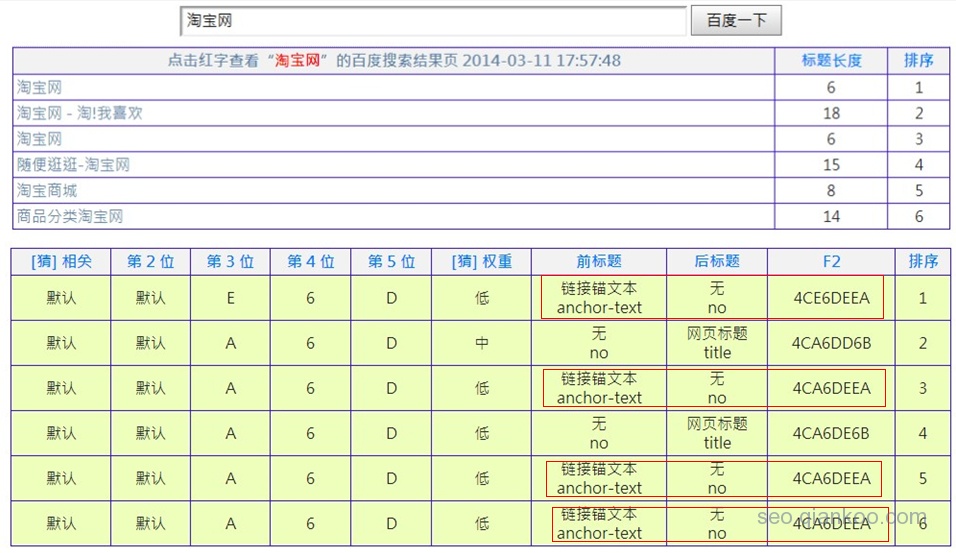Click the 前标题 column header

599,262
